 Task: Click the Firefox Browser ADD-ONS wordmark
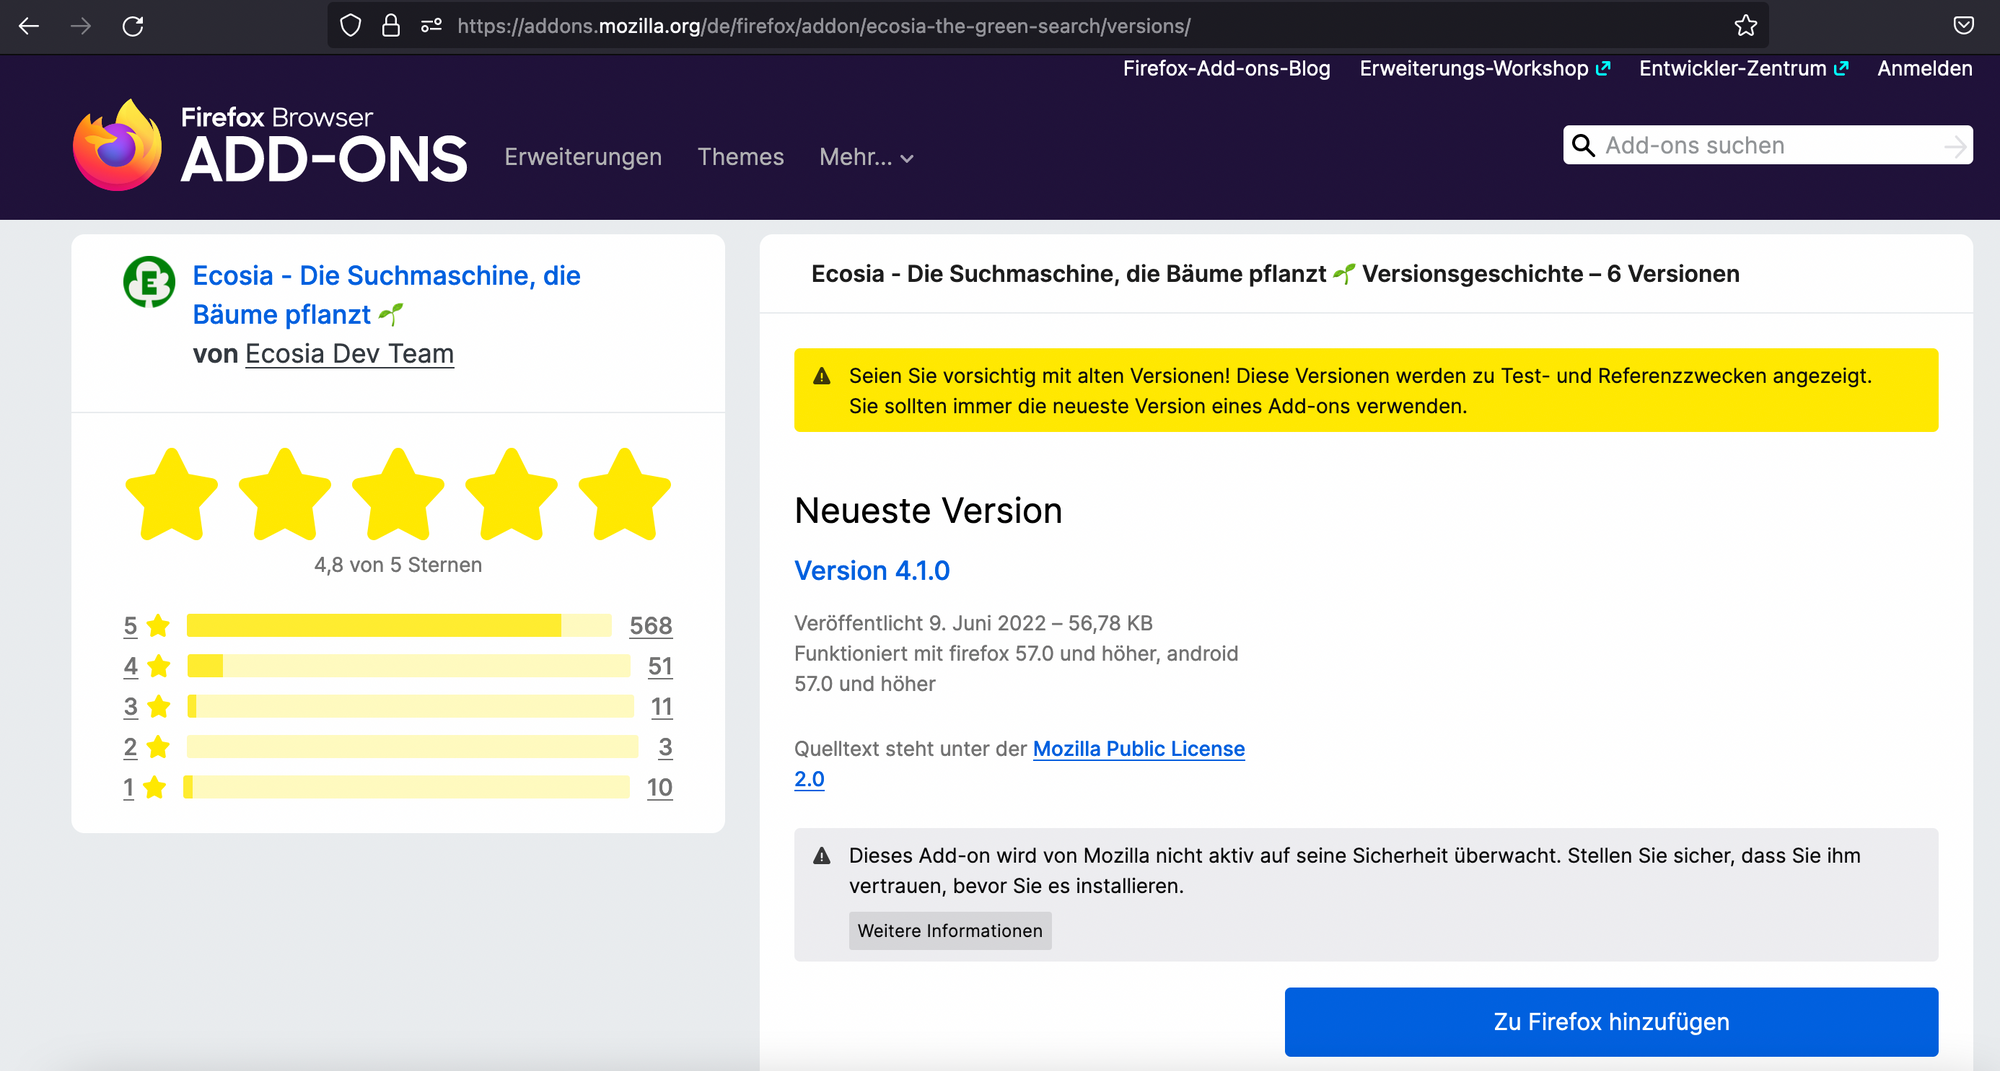tap(323, 145)
